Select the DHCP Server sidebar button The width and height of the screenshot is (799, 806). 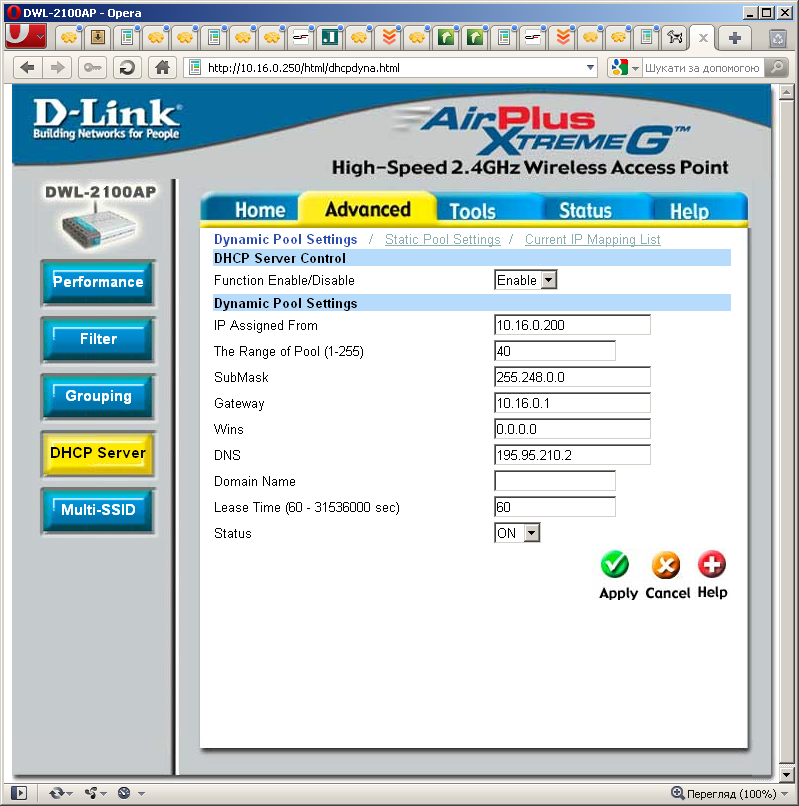[98, 453]
